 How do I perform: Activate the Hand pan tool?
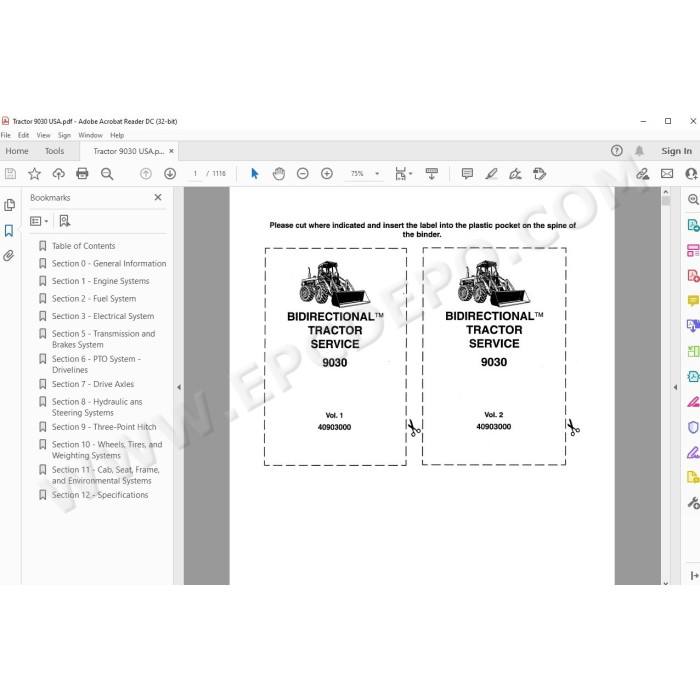(279, 173)
